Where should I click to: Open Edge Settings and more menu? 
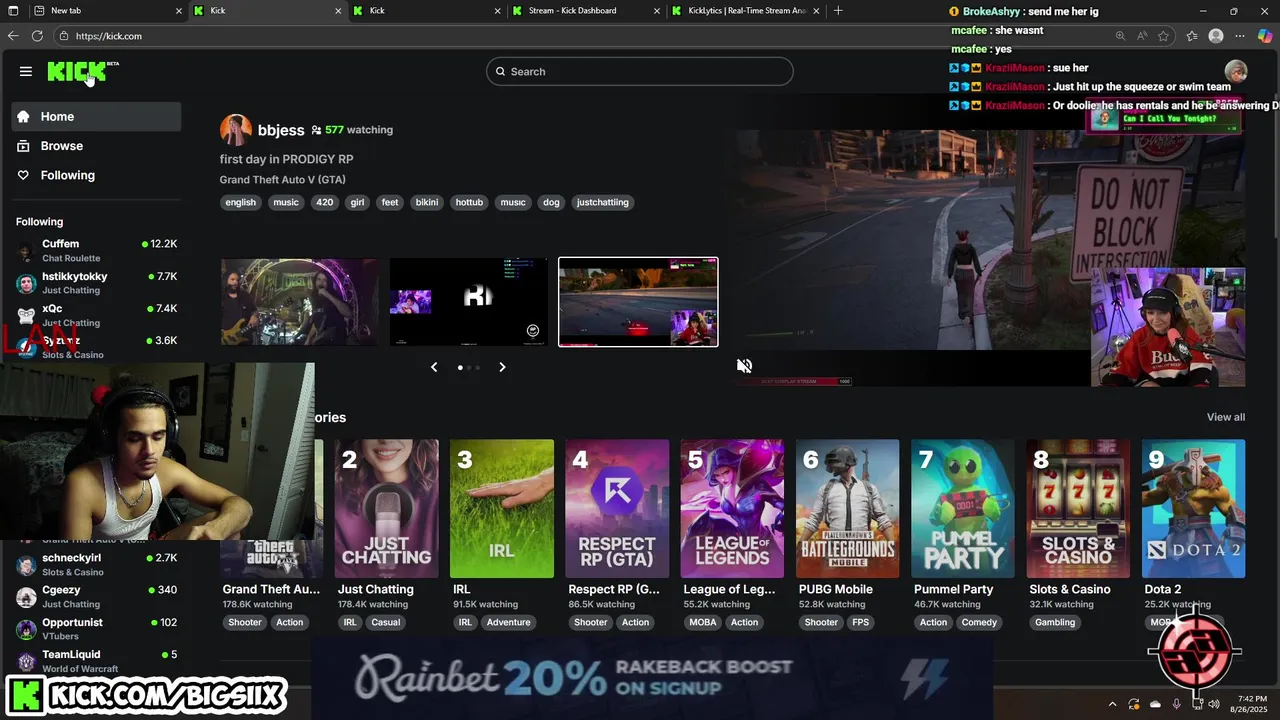(1241, 36)
